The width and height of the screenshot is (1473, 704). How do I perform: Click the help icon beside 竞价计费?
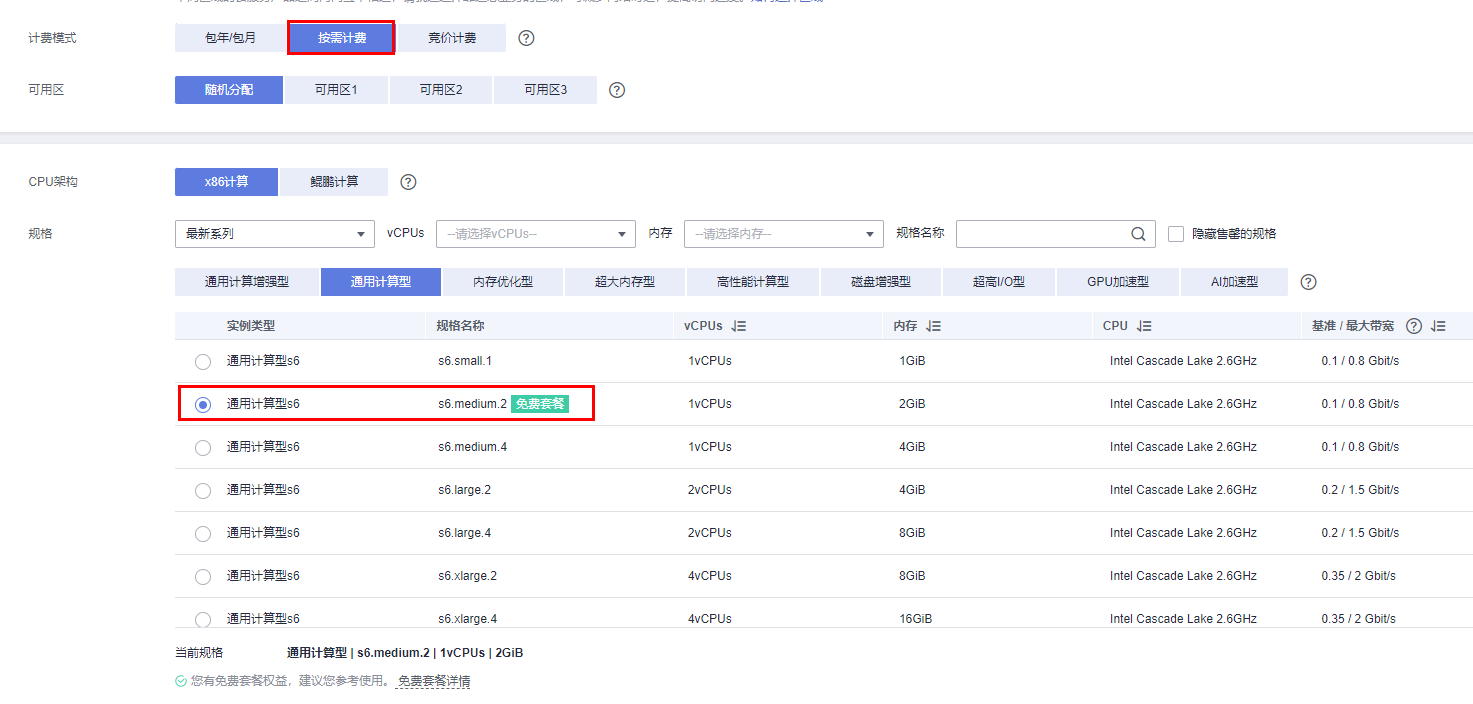[526, 38]
